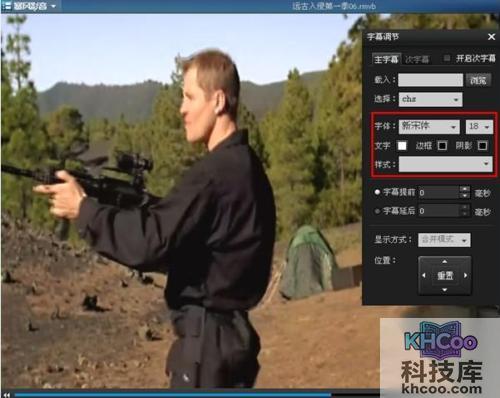Close the subtitle adjustment panel
Viewport: 500px width, 398px height.
[491, 37]
